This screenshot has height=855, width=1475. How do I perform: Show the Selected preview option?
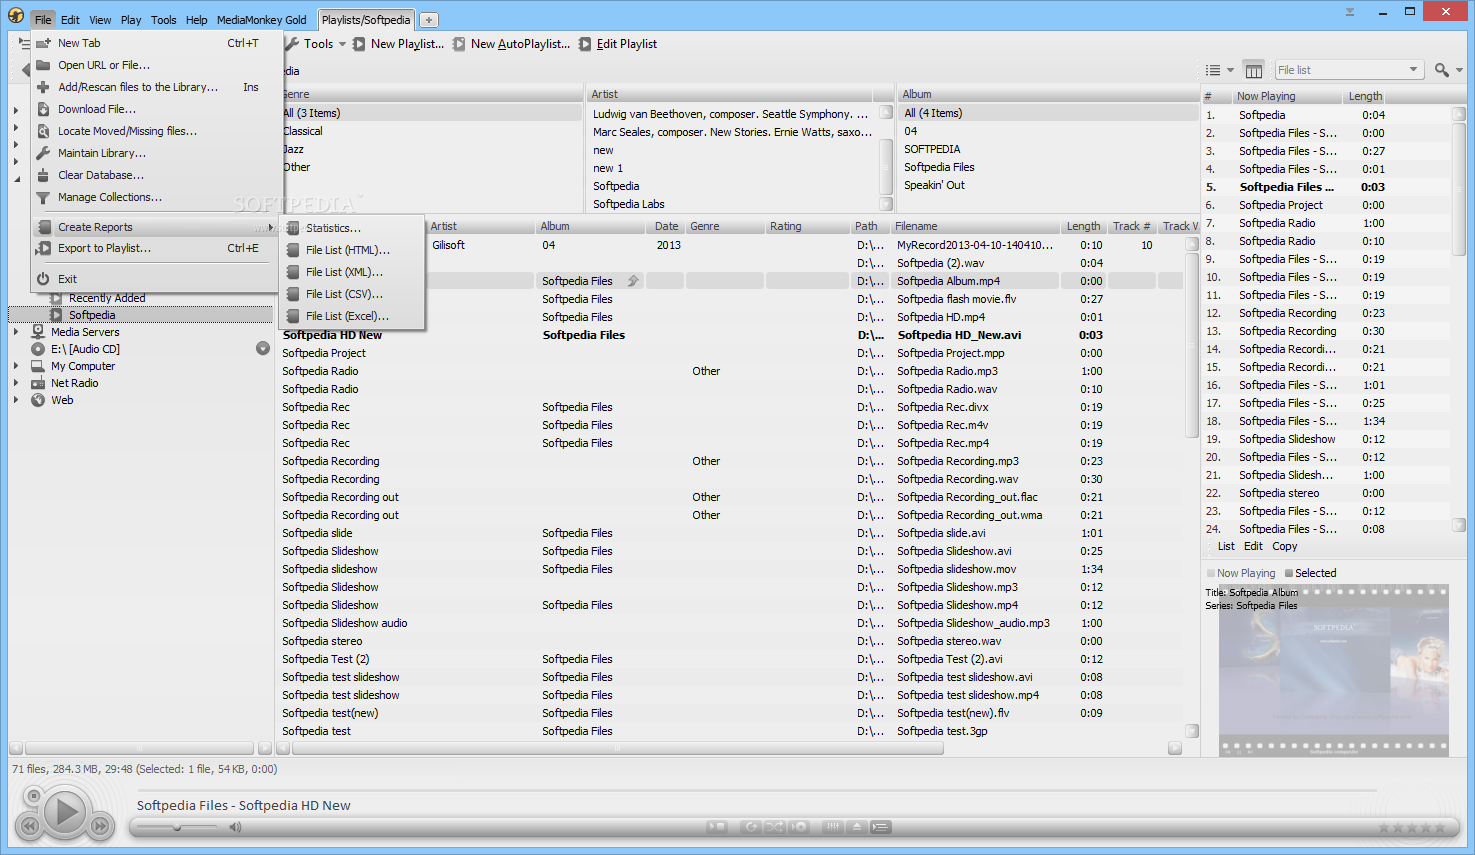pyautogui.click(x=1310, y=573)
